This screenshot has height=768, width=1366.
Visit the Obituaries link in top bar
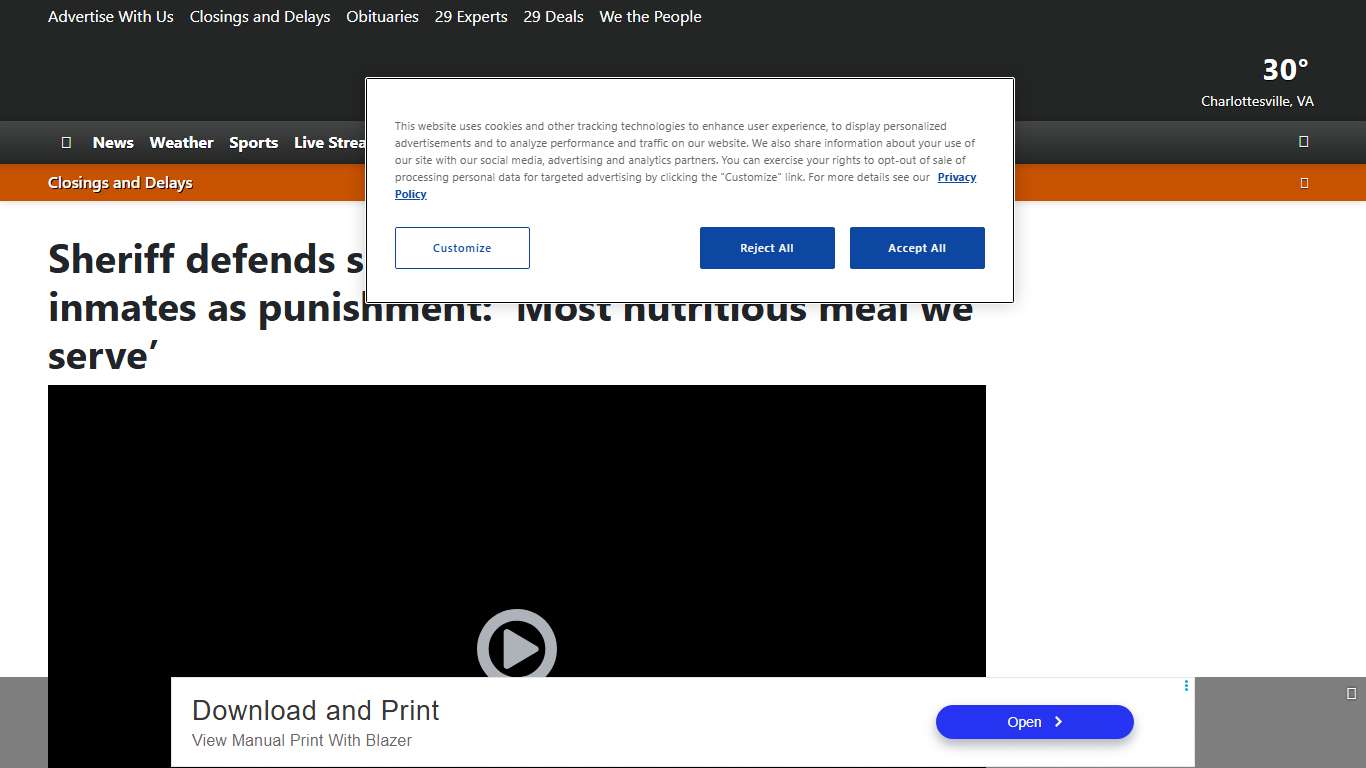coord(382,17)
